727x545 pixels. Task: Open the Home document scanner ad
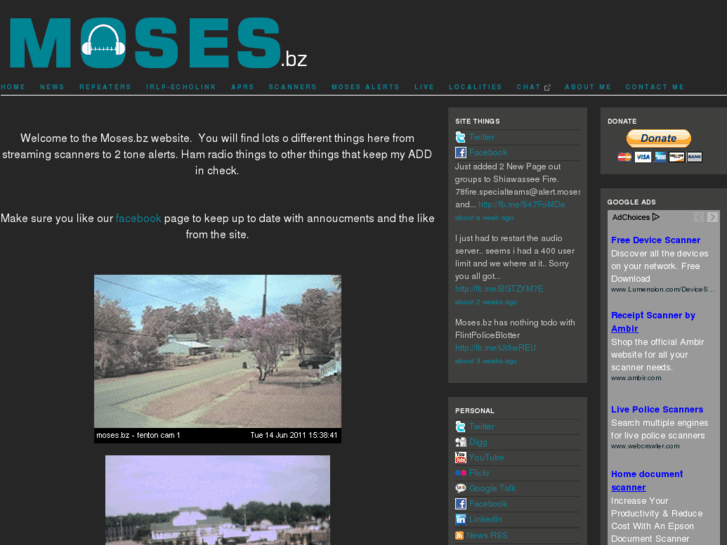pos(647,481)
